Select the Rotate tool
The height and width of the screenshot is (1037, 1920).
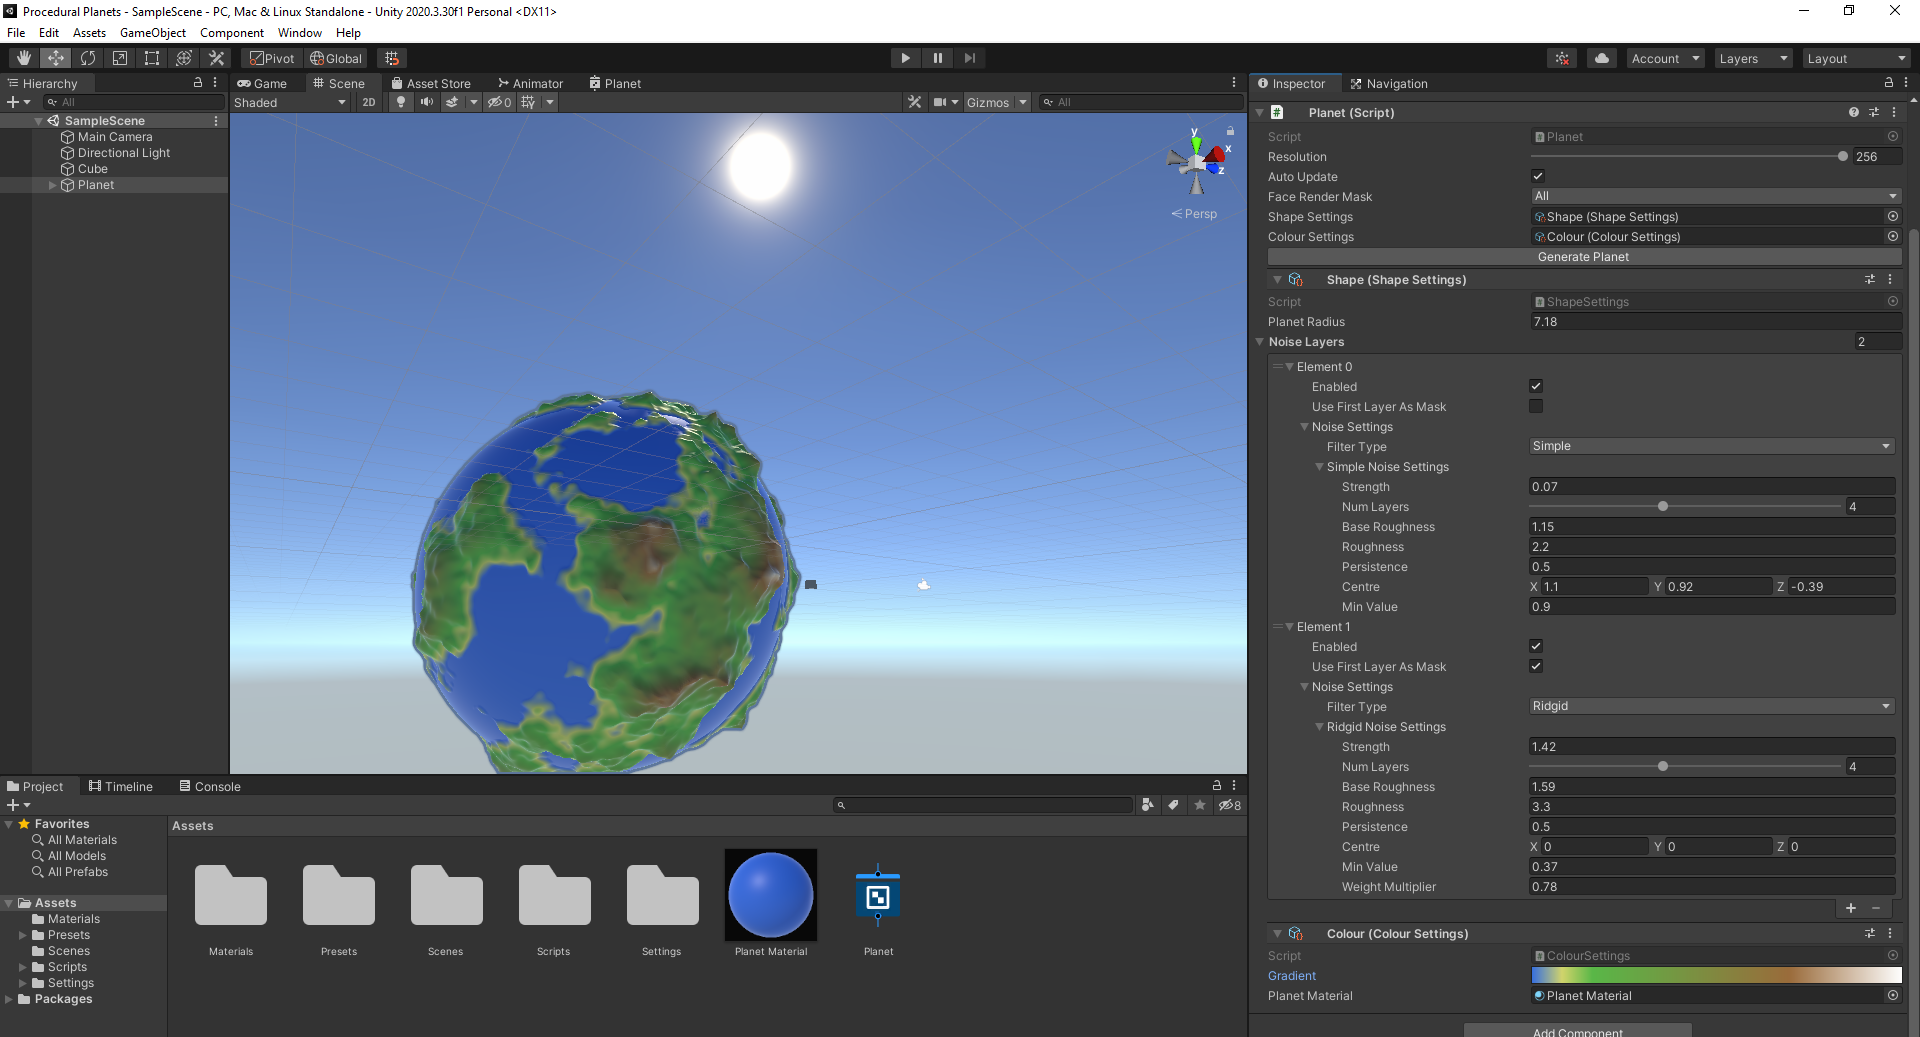88,57
